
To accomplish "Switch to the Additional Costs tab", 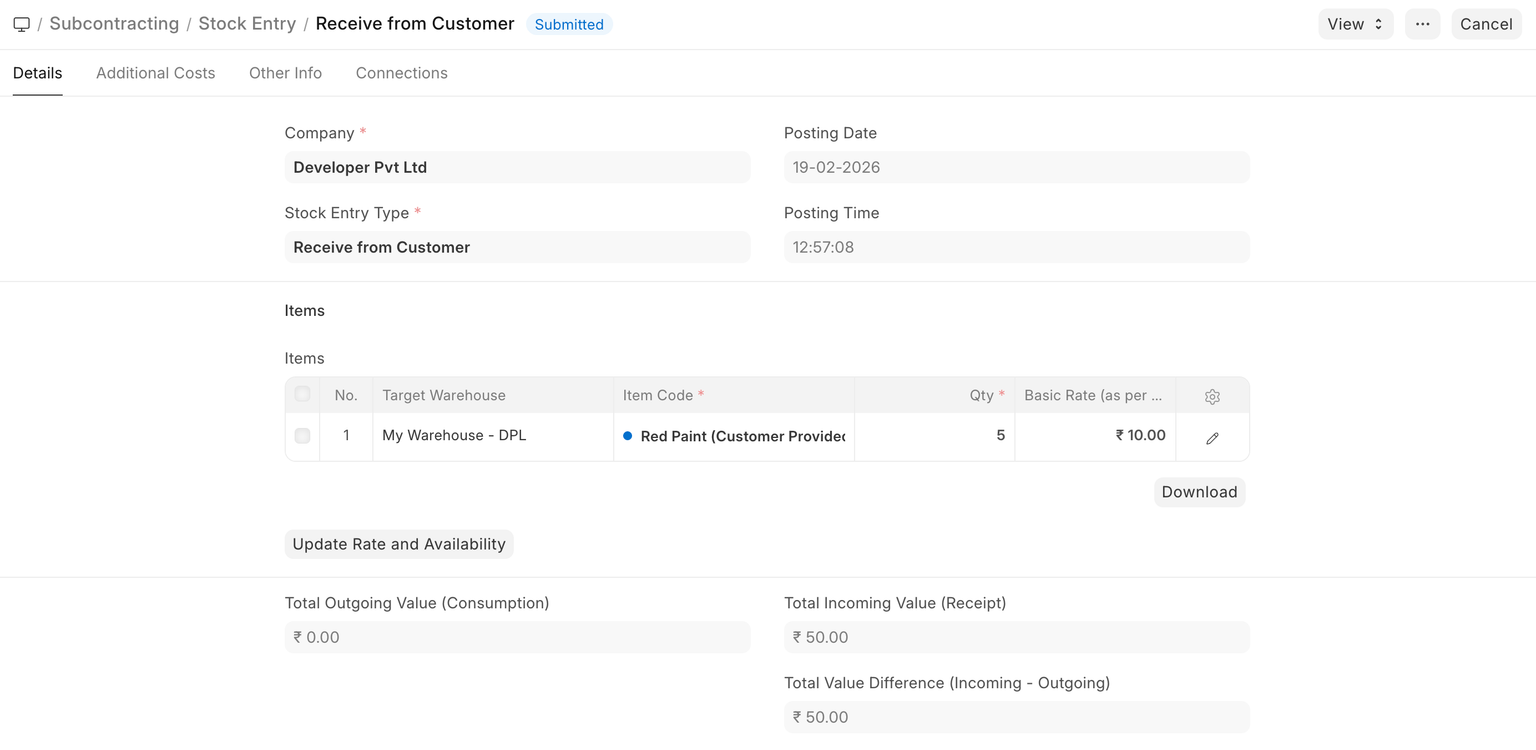I will (155, 73).
